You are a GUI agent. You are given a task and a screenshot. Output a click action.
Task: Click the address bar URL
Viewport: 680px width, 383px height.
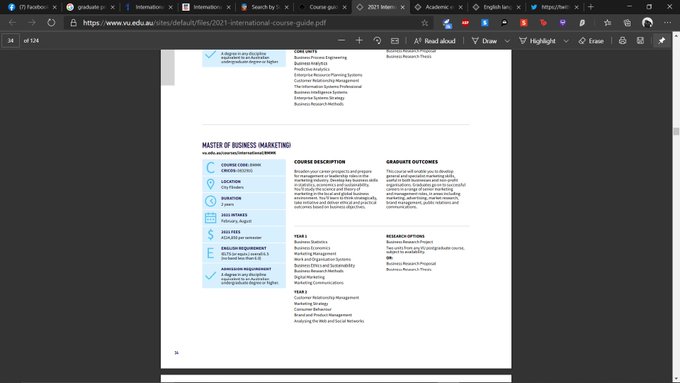click(204, 23)
